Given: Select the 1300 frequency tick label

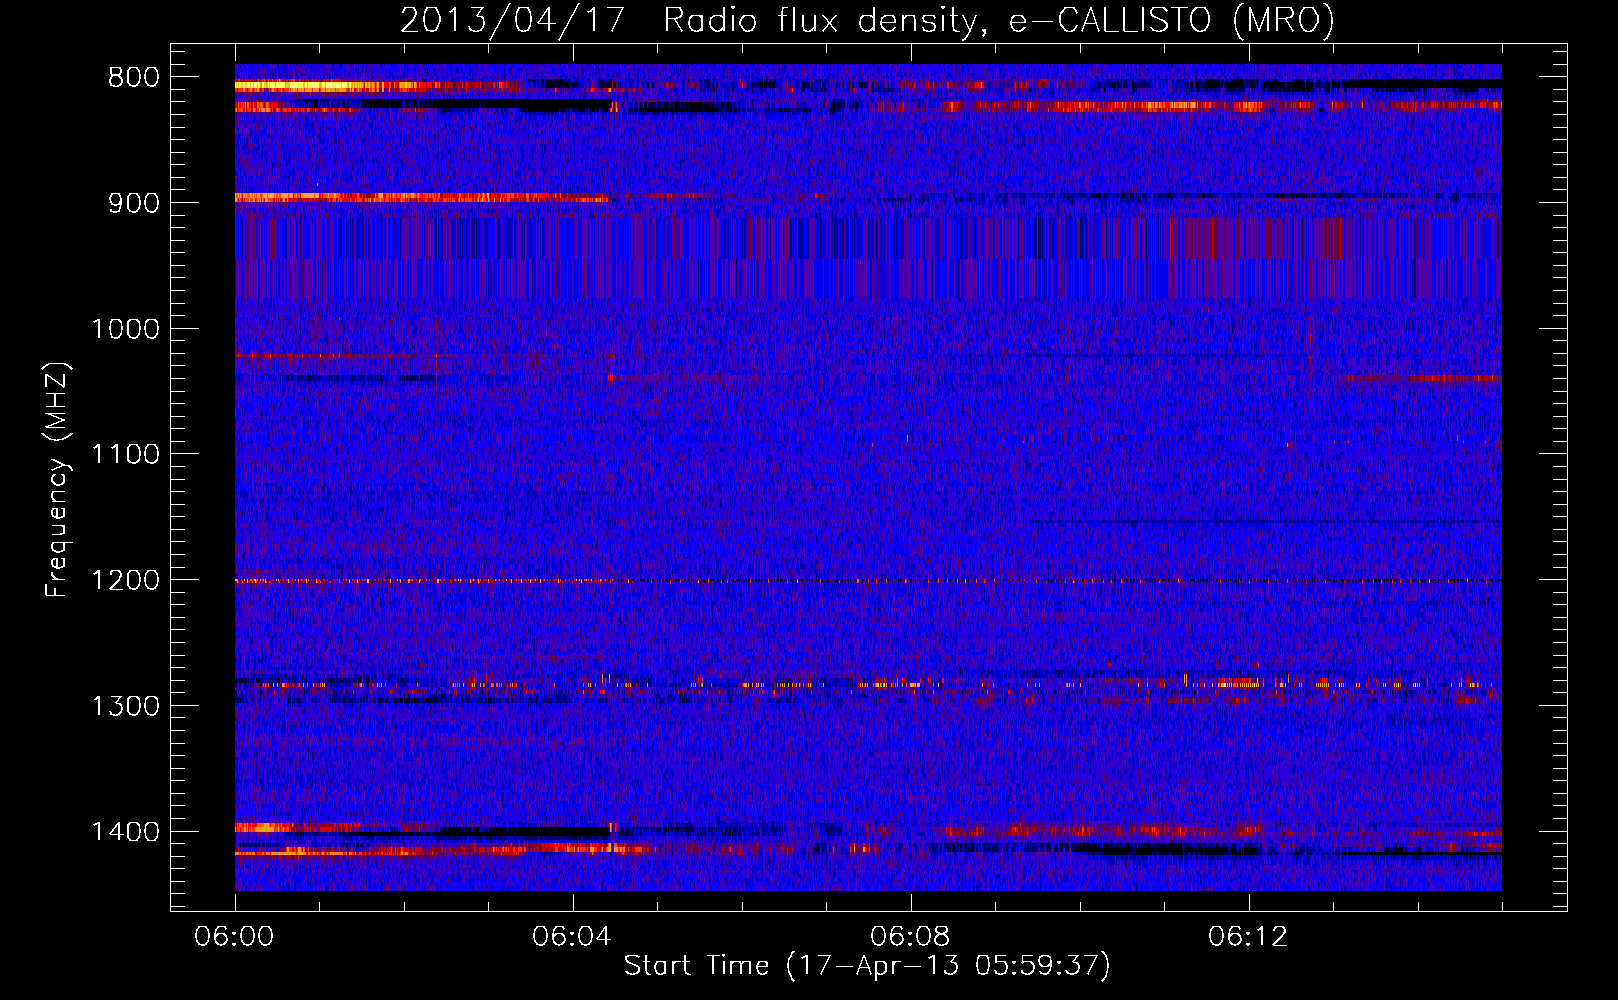Looking at the screenshot, I should tap(125, 706).
